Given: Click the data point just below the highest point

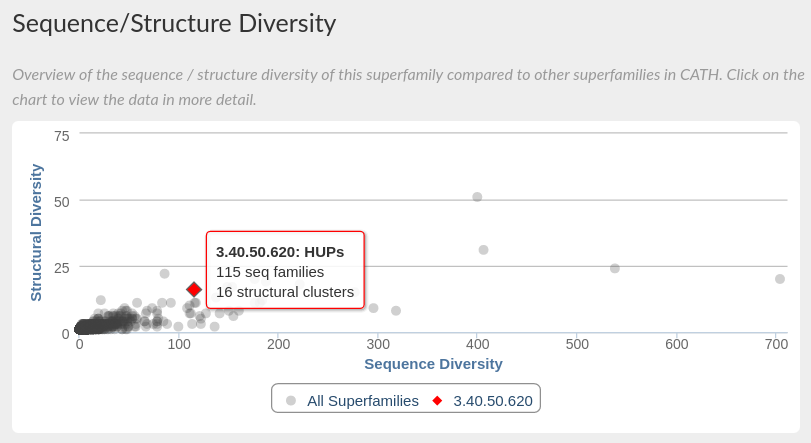Looking at the screenshot, I should pos(483,250).
